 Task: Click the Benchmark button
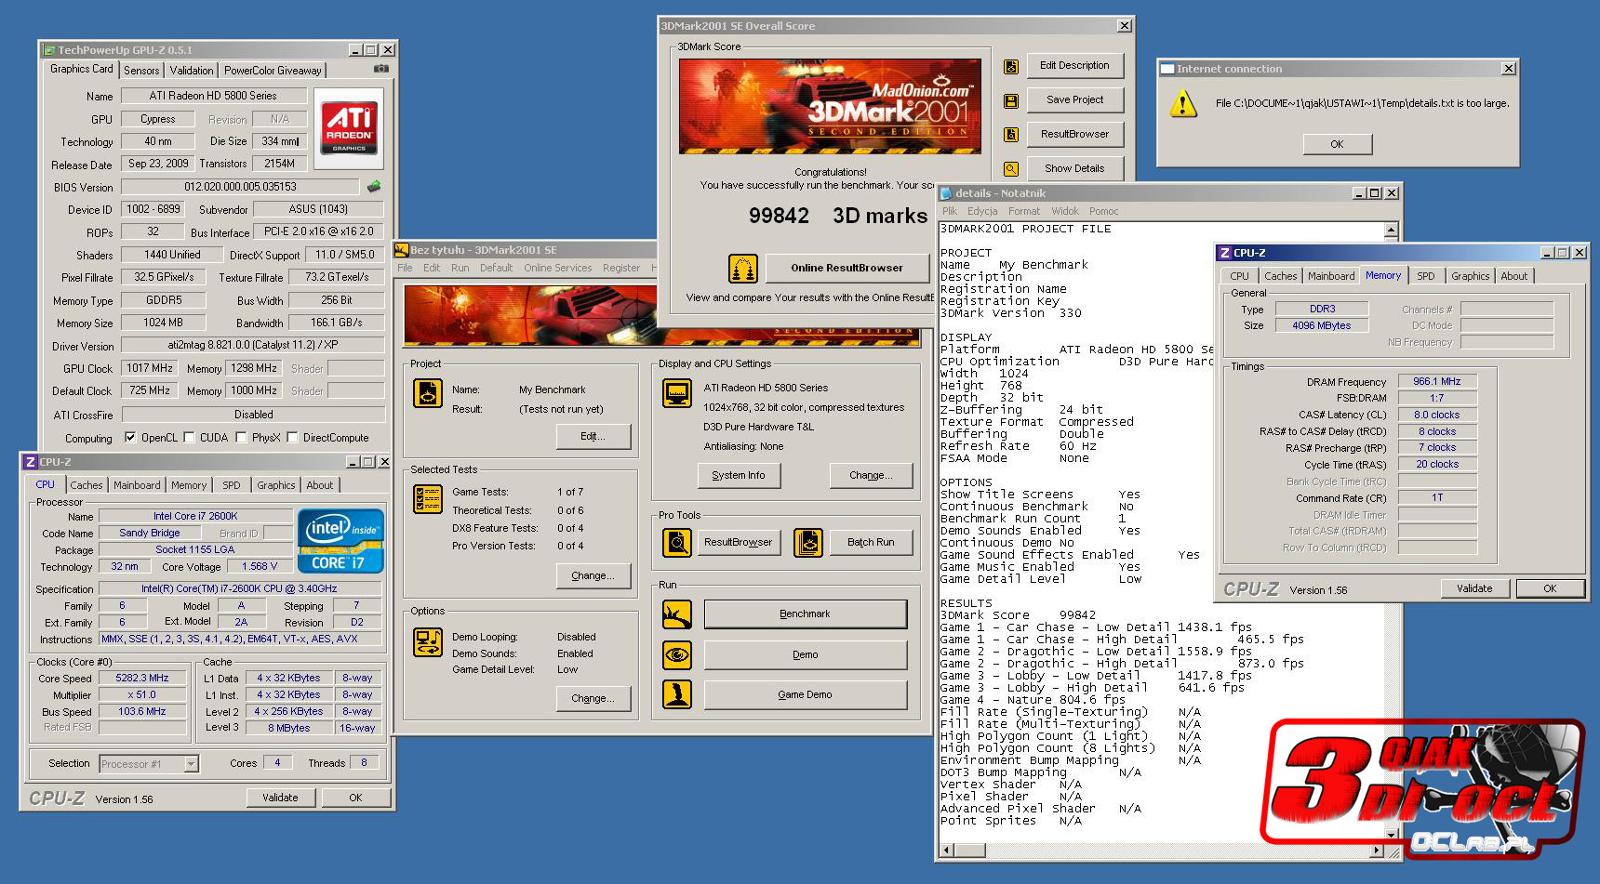pos(805,614)
